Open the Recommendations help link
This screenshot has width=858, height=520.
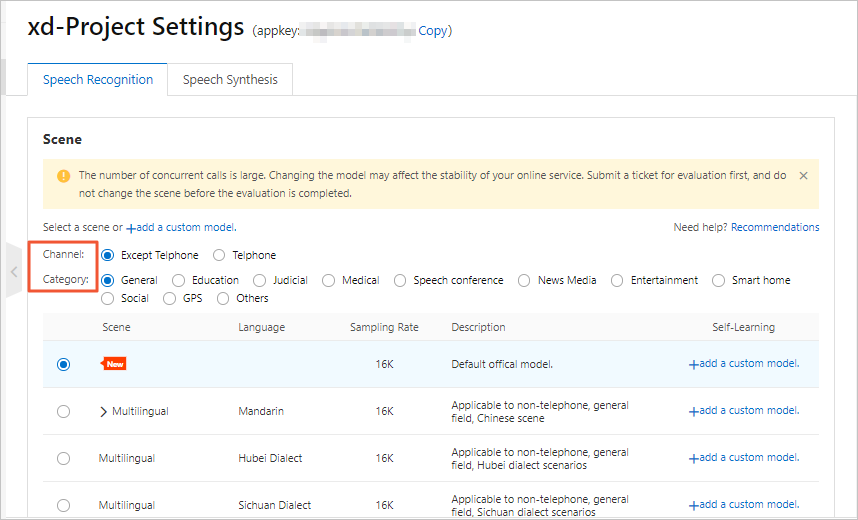(x=775, y=227)
